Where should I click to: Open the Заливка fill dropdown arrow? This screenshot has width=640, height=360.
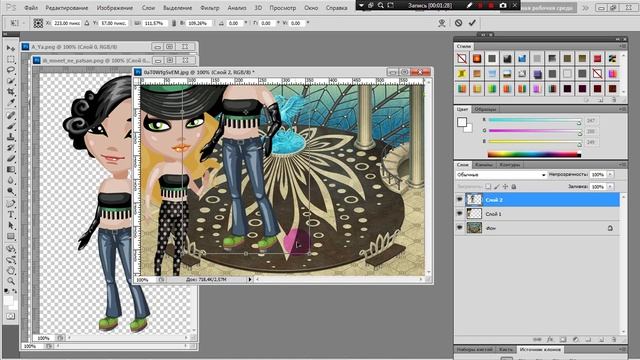(x=611, y=187)
